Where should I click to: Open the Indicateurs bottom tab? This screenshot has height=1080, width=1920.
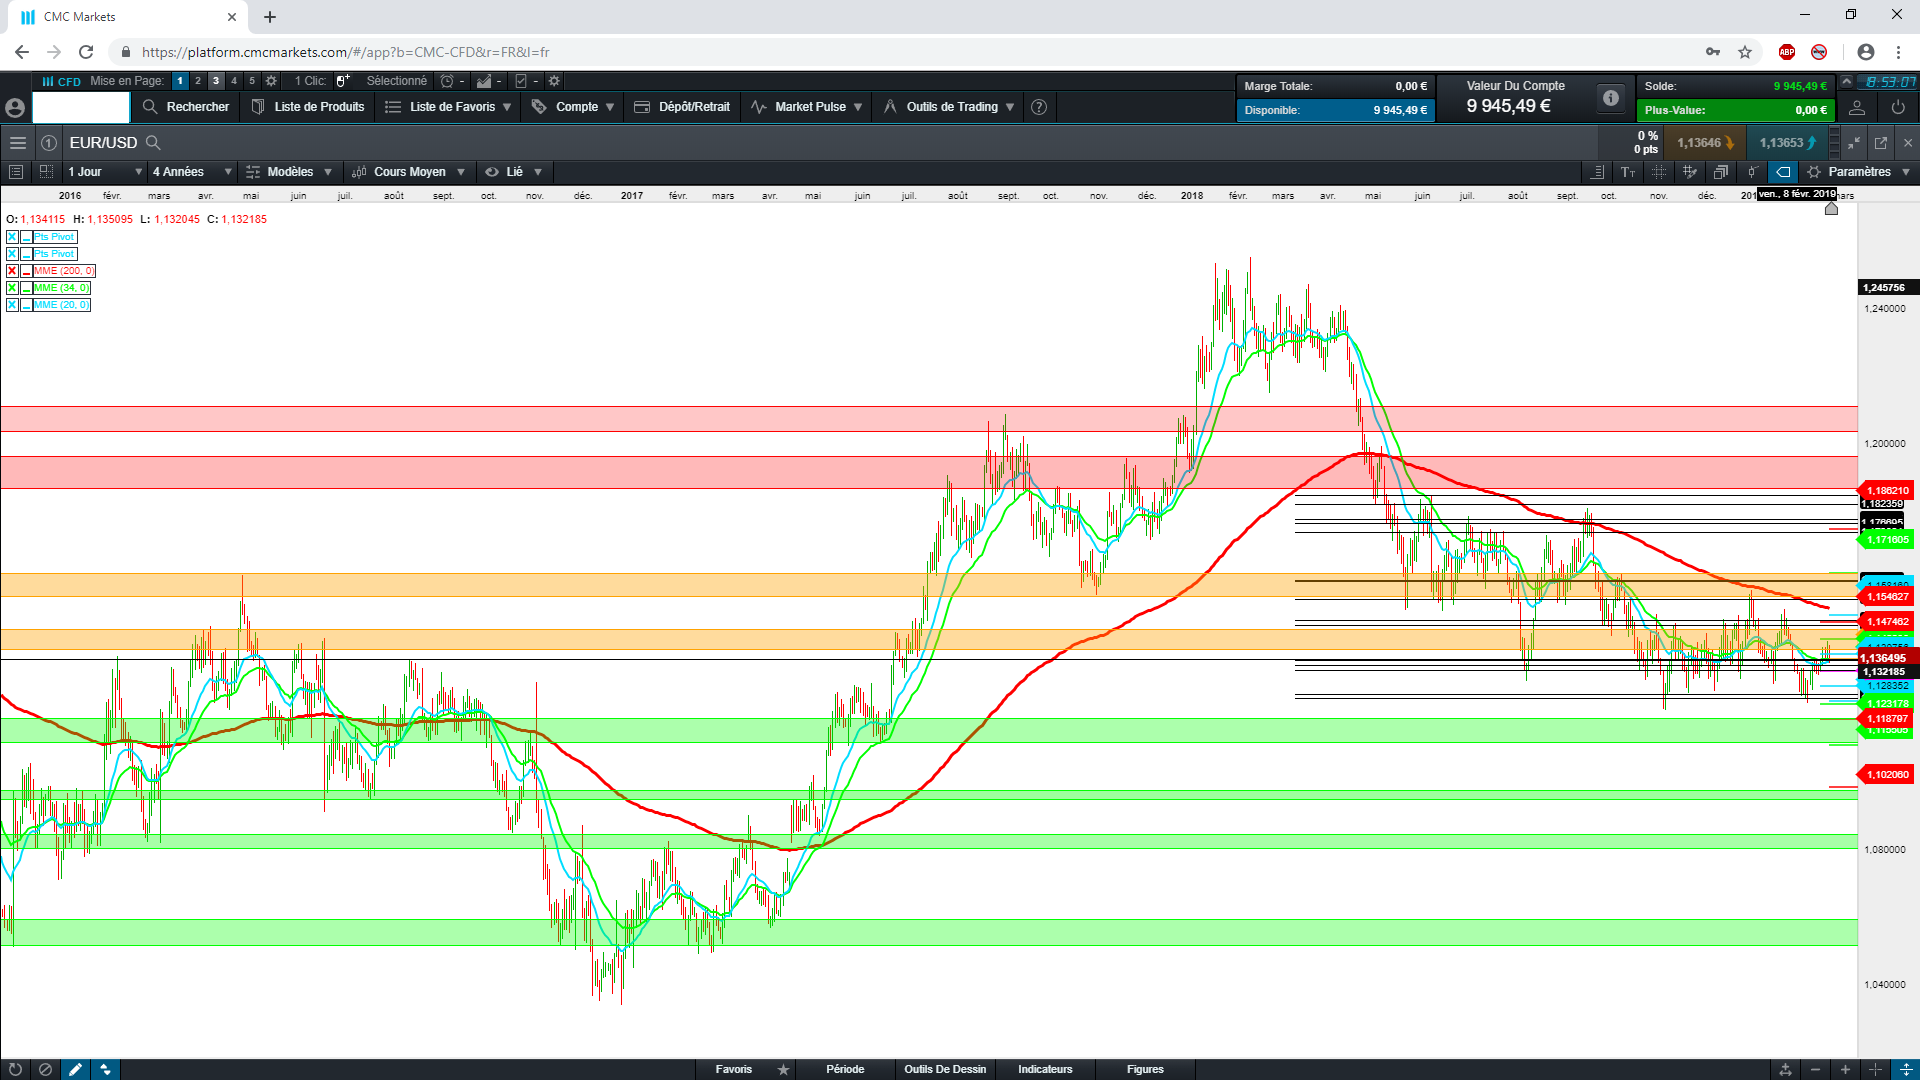tap(1045, 1069)
